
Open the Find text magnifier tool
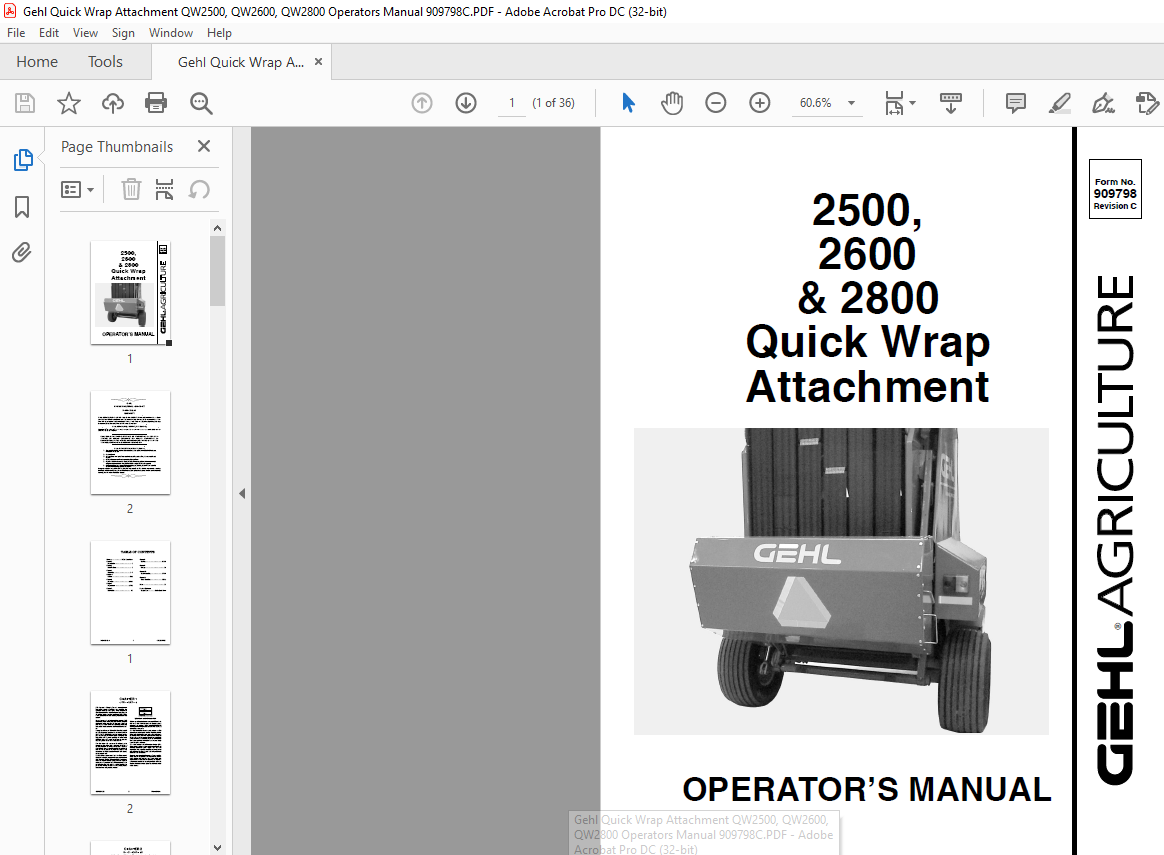pyautogui.click(x=201, y=103)
